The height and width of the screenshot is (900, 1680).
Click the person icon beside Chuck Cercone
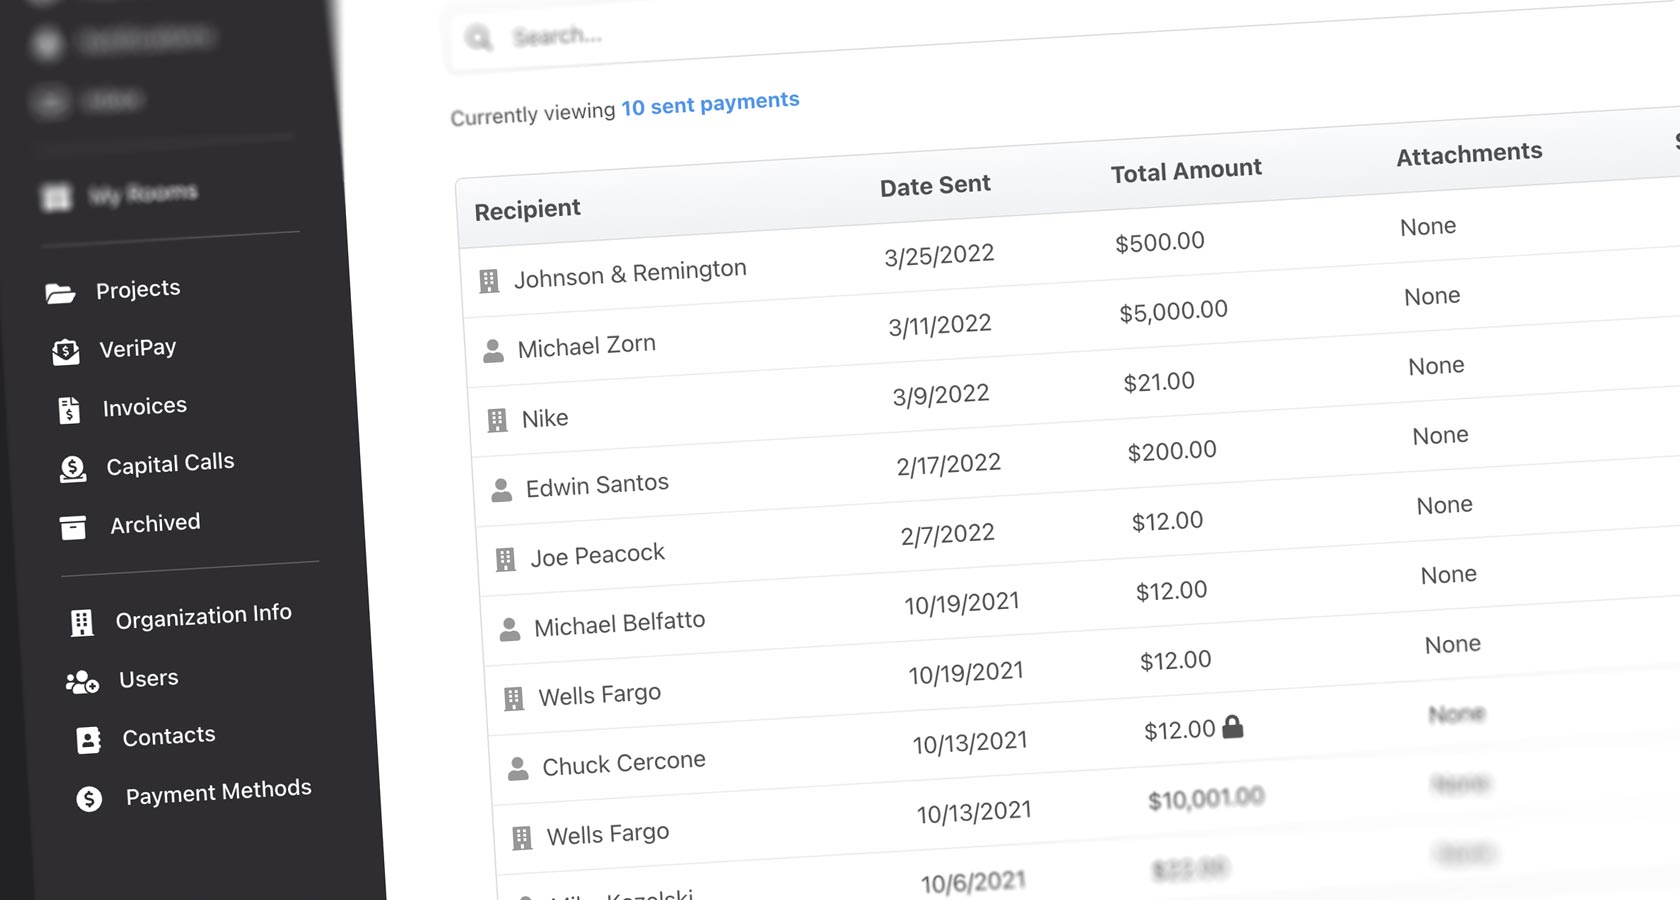[518, 768]
